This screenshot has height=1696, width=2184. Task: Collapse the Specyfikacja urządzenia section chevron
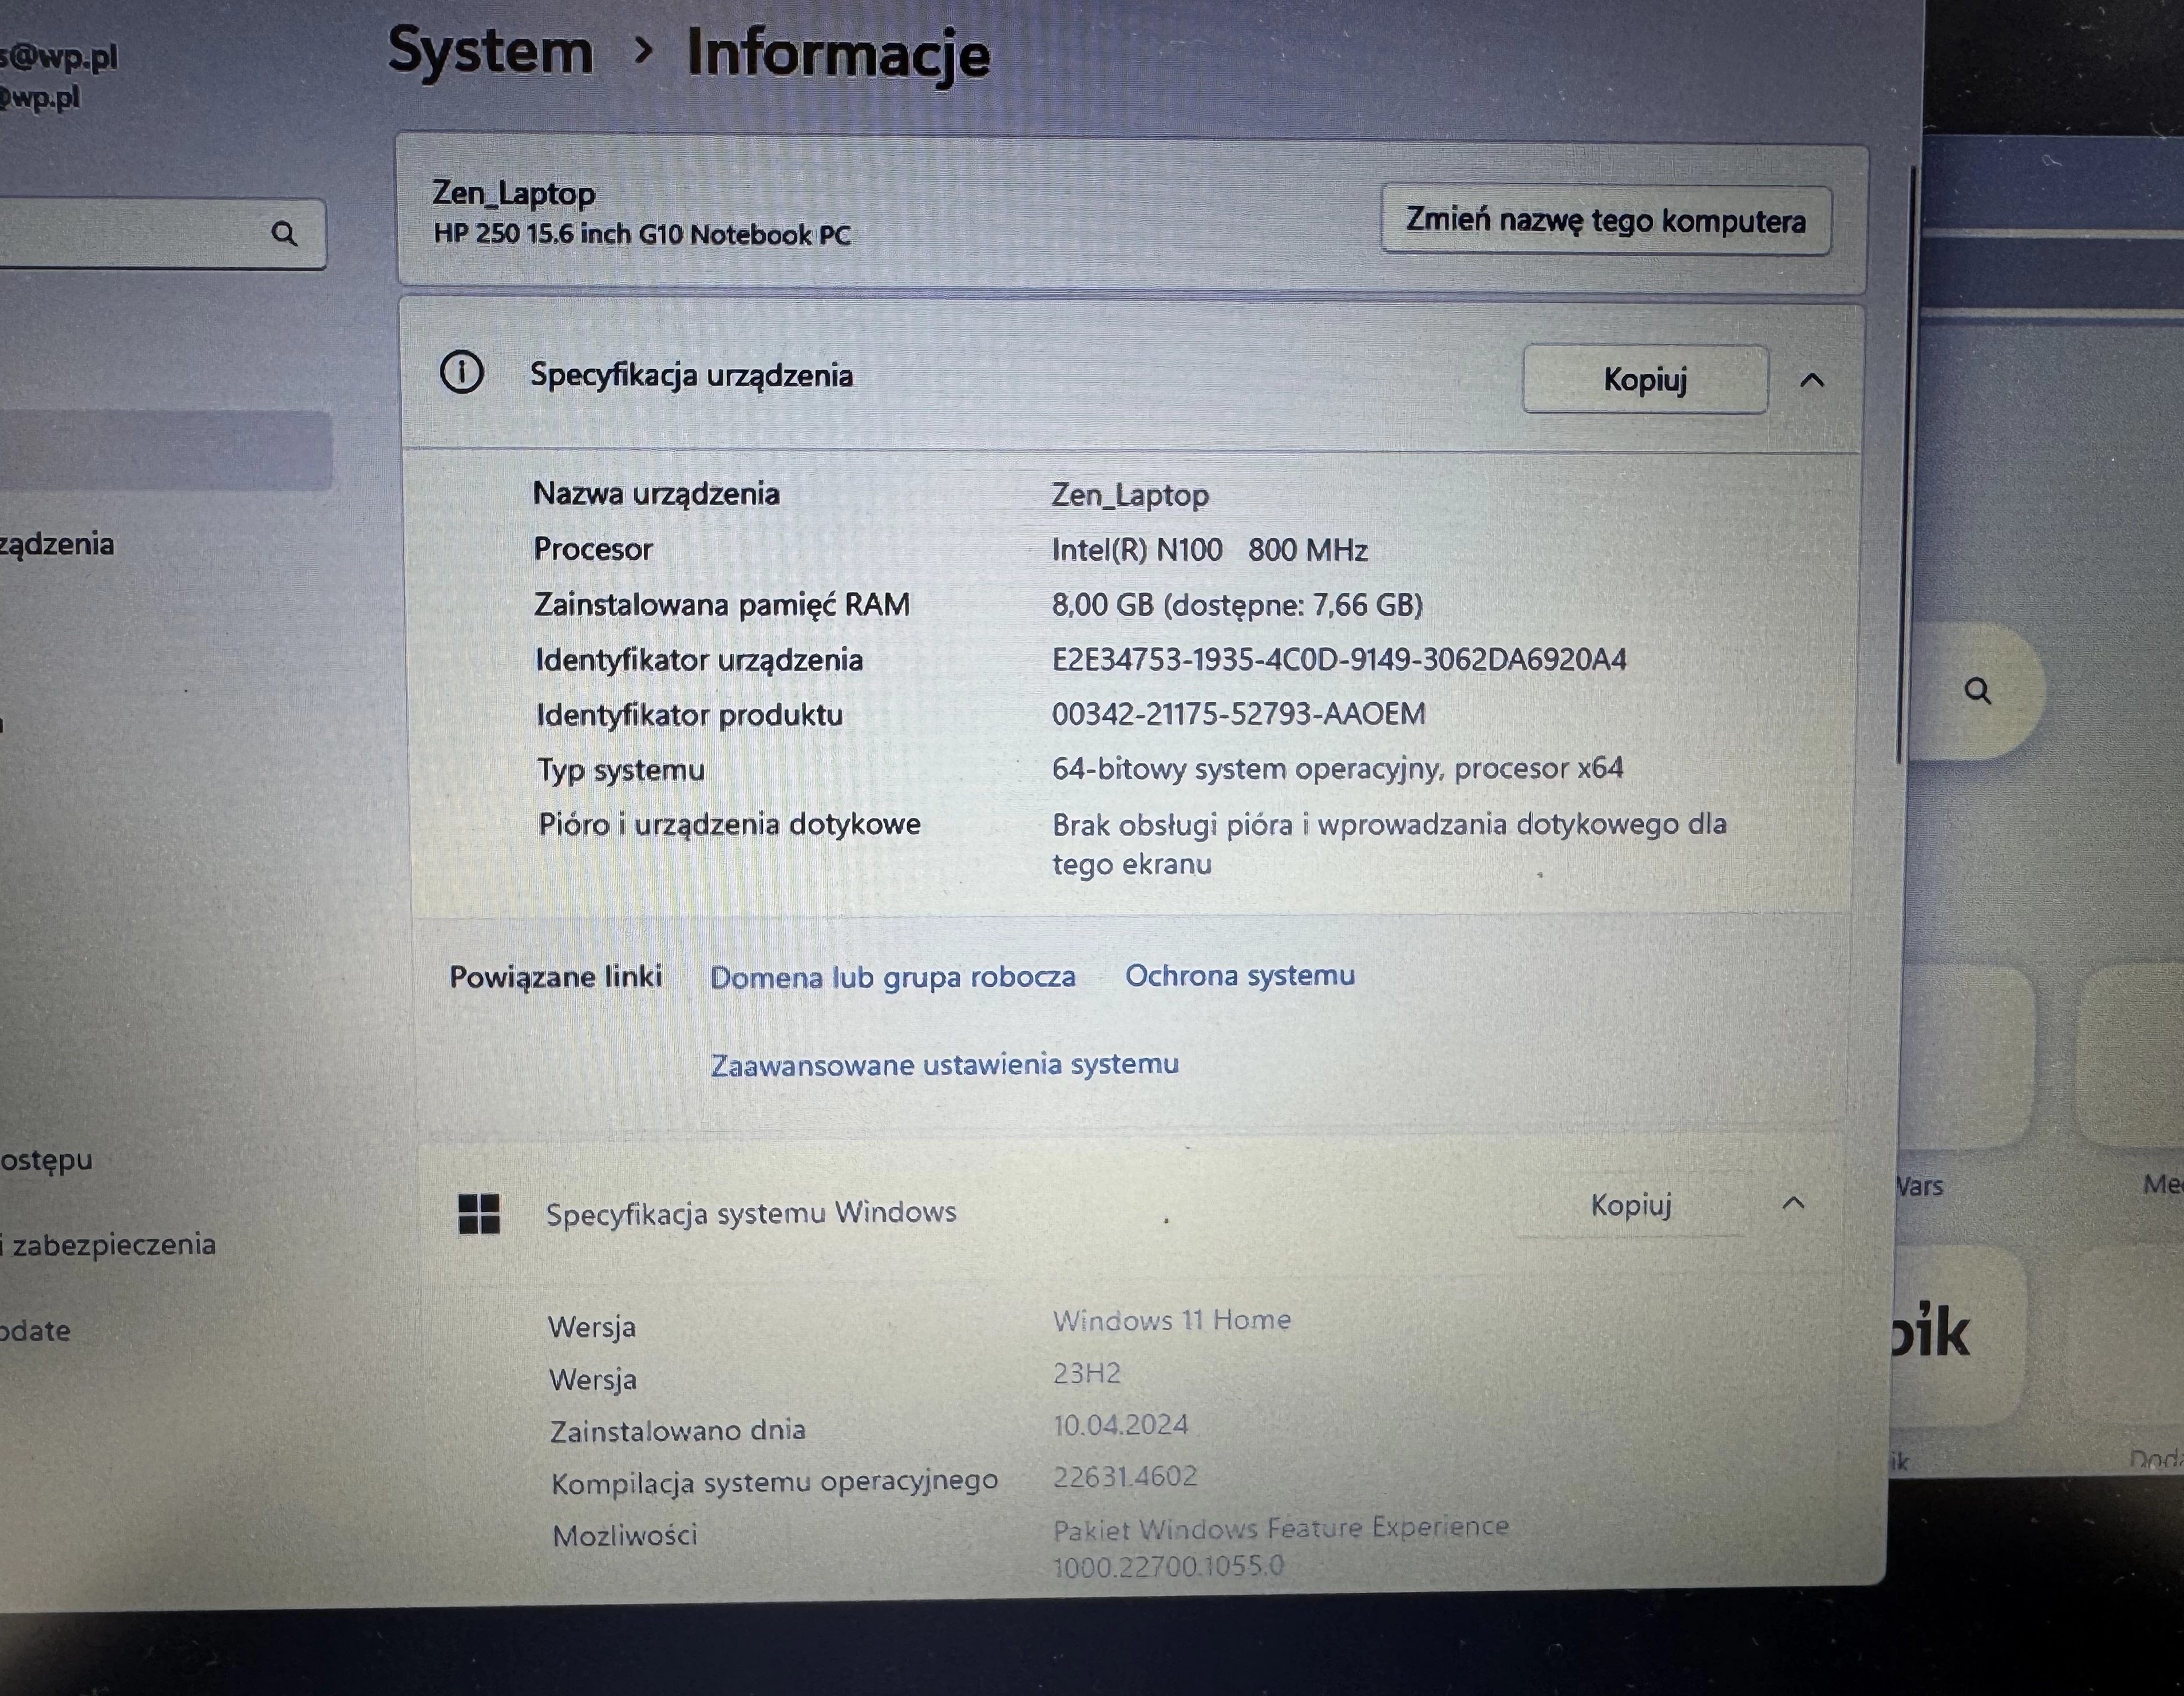[1812, 380]
